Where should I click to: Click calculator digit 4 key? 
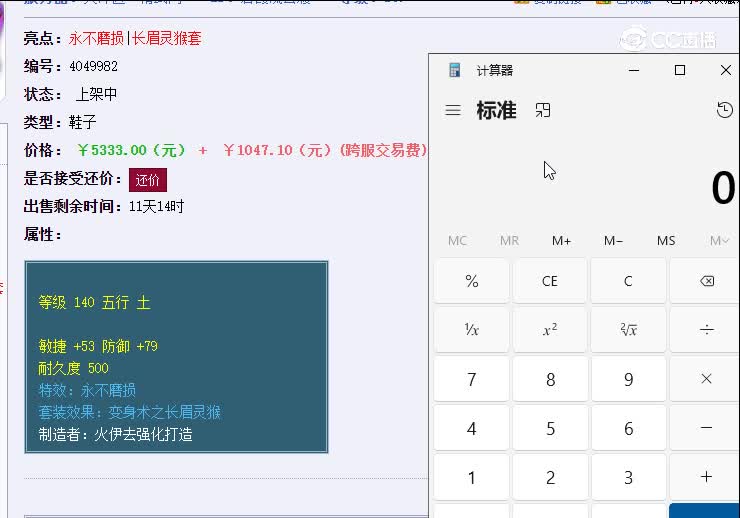pyautogui.click(x=471, y=428)
